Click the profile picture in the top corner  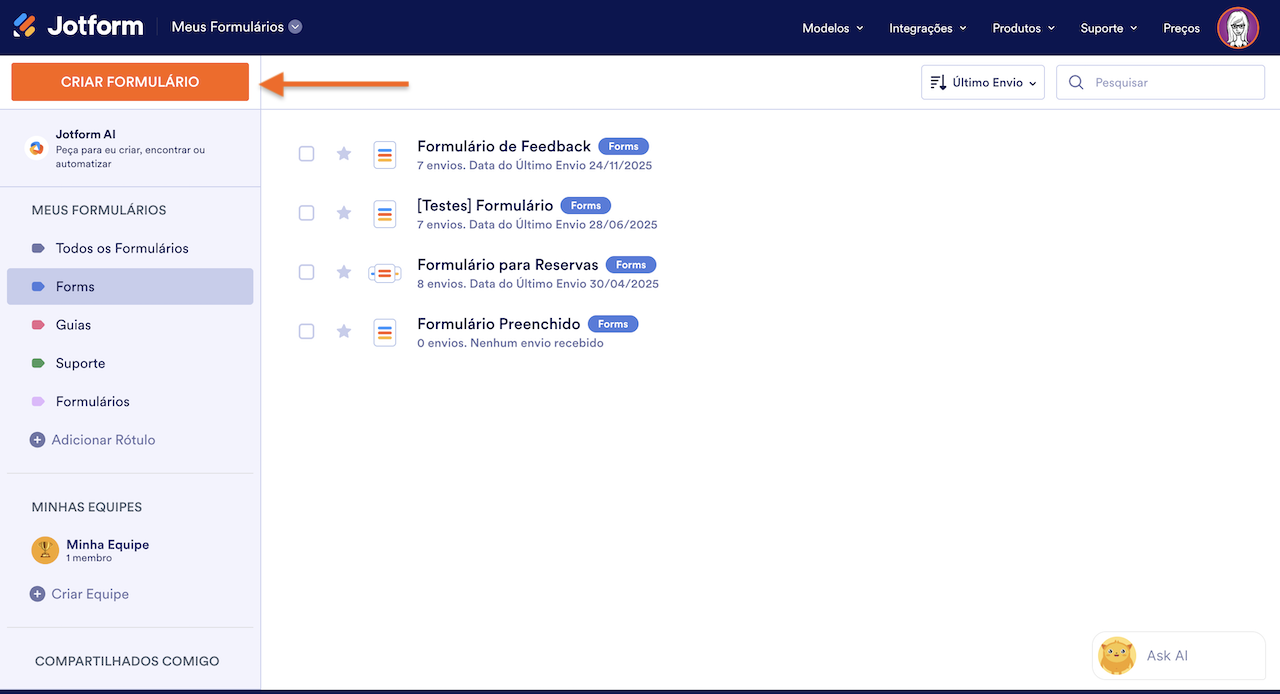(1238, 27)
